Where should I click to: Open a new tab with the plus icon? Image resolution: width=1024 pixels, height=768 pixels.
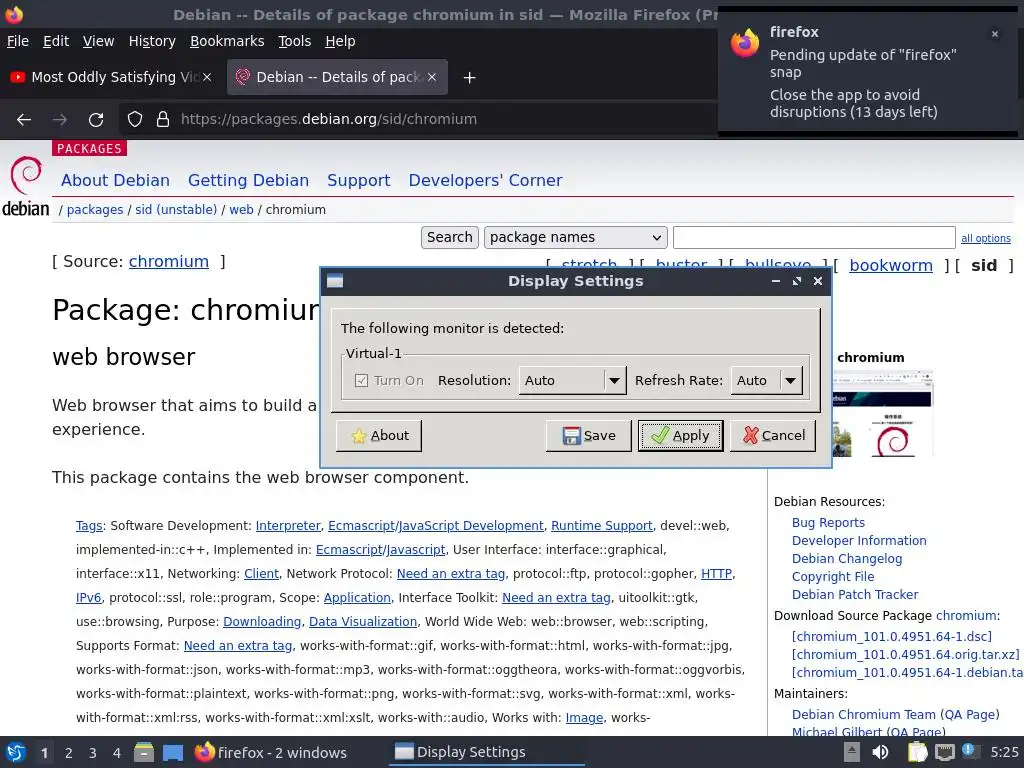click(469, 78)
